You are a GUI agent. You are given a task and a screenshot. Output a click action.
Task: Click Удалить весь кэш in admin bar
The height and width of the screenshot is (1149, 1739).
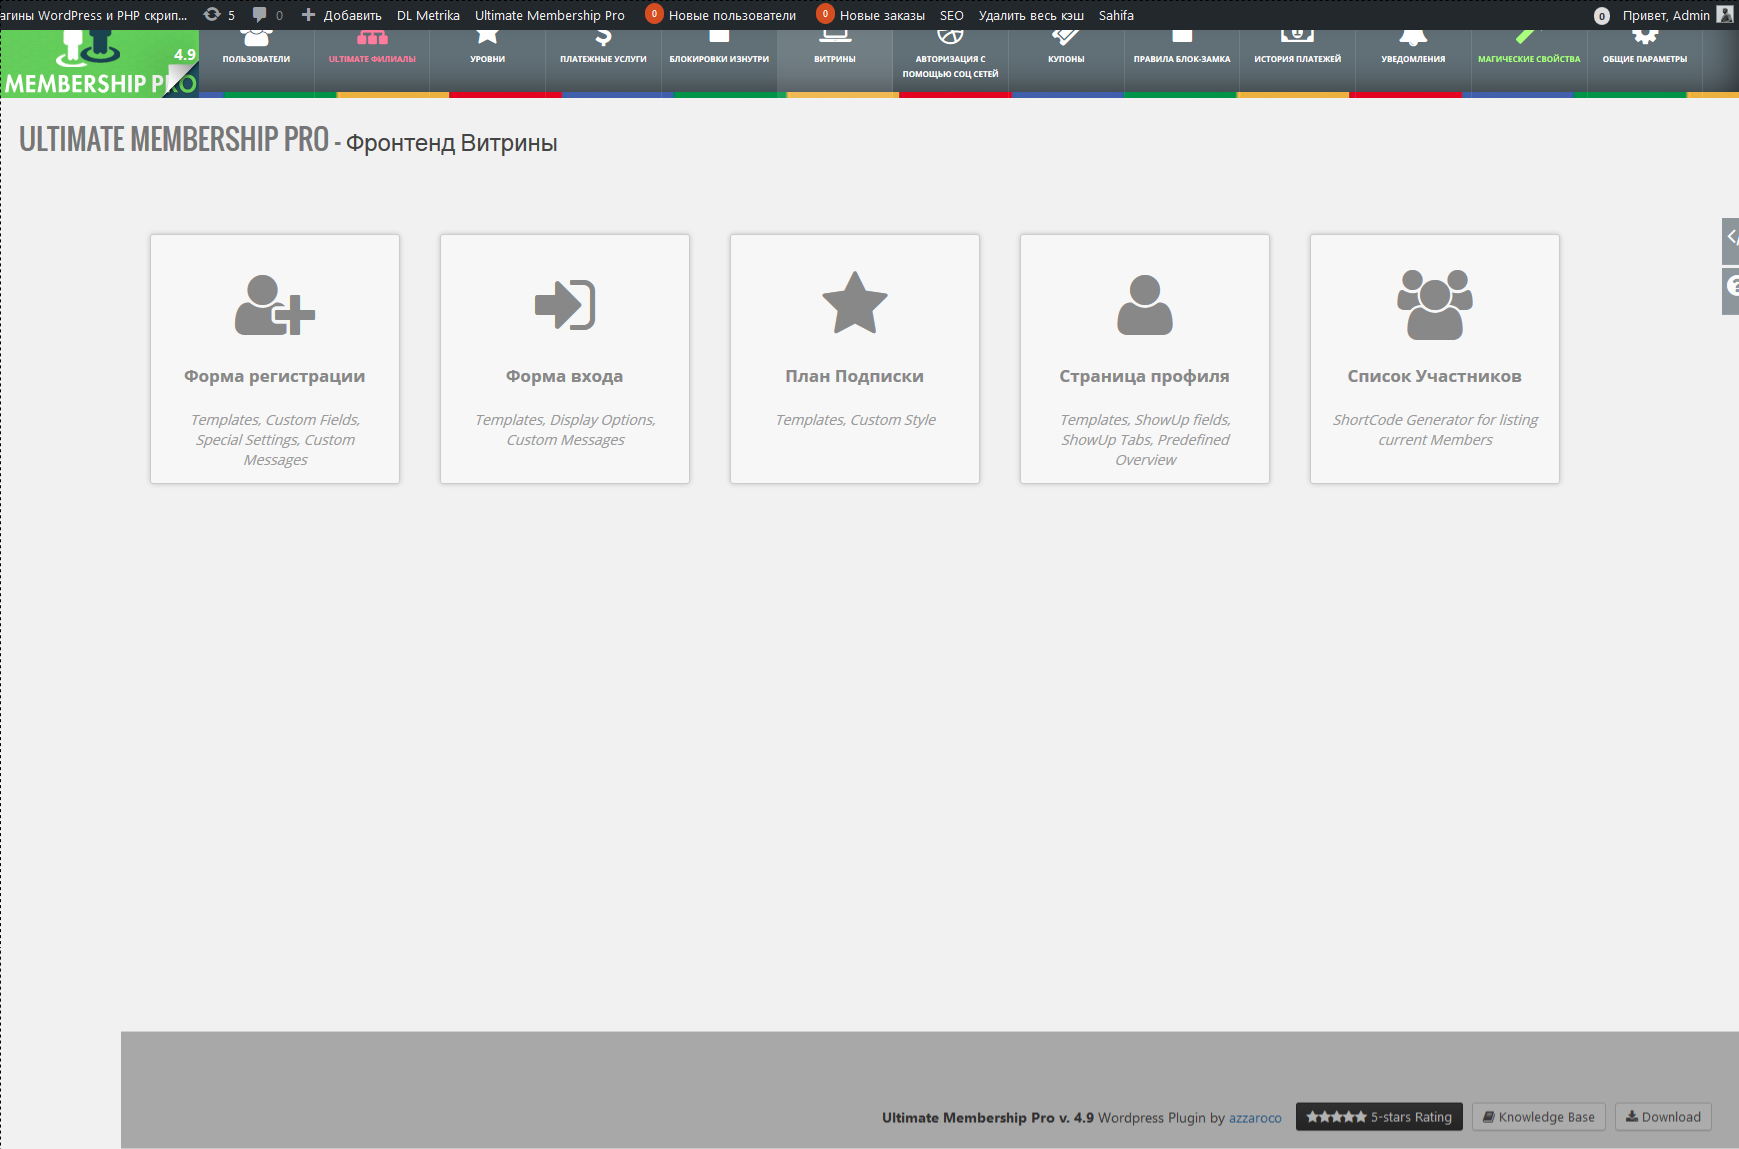click(1030, 15)
